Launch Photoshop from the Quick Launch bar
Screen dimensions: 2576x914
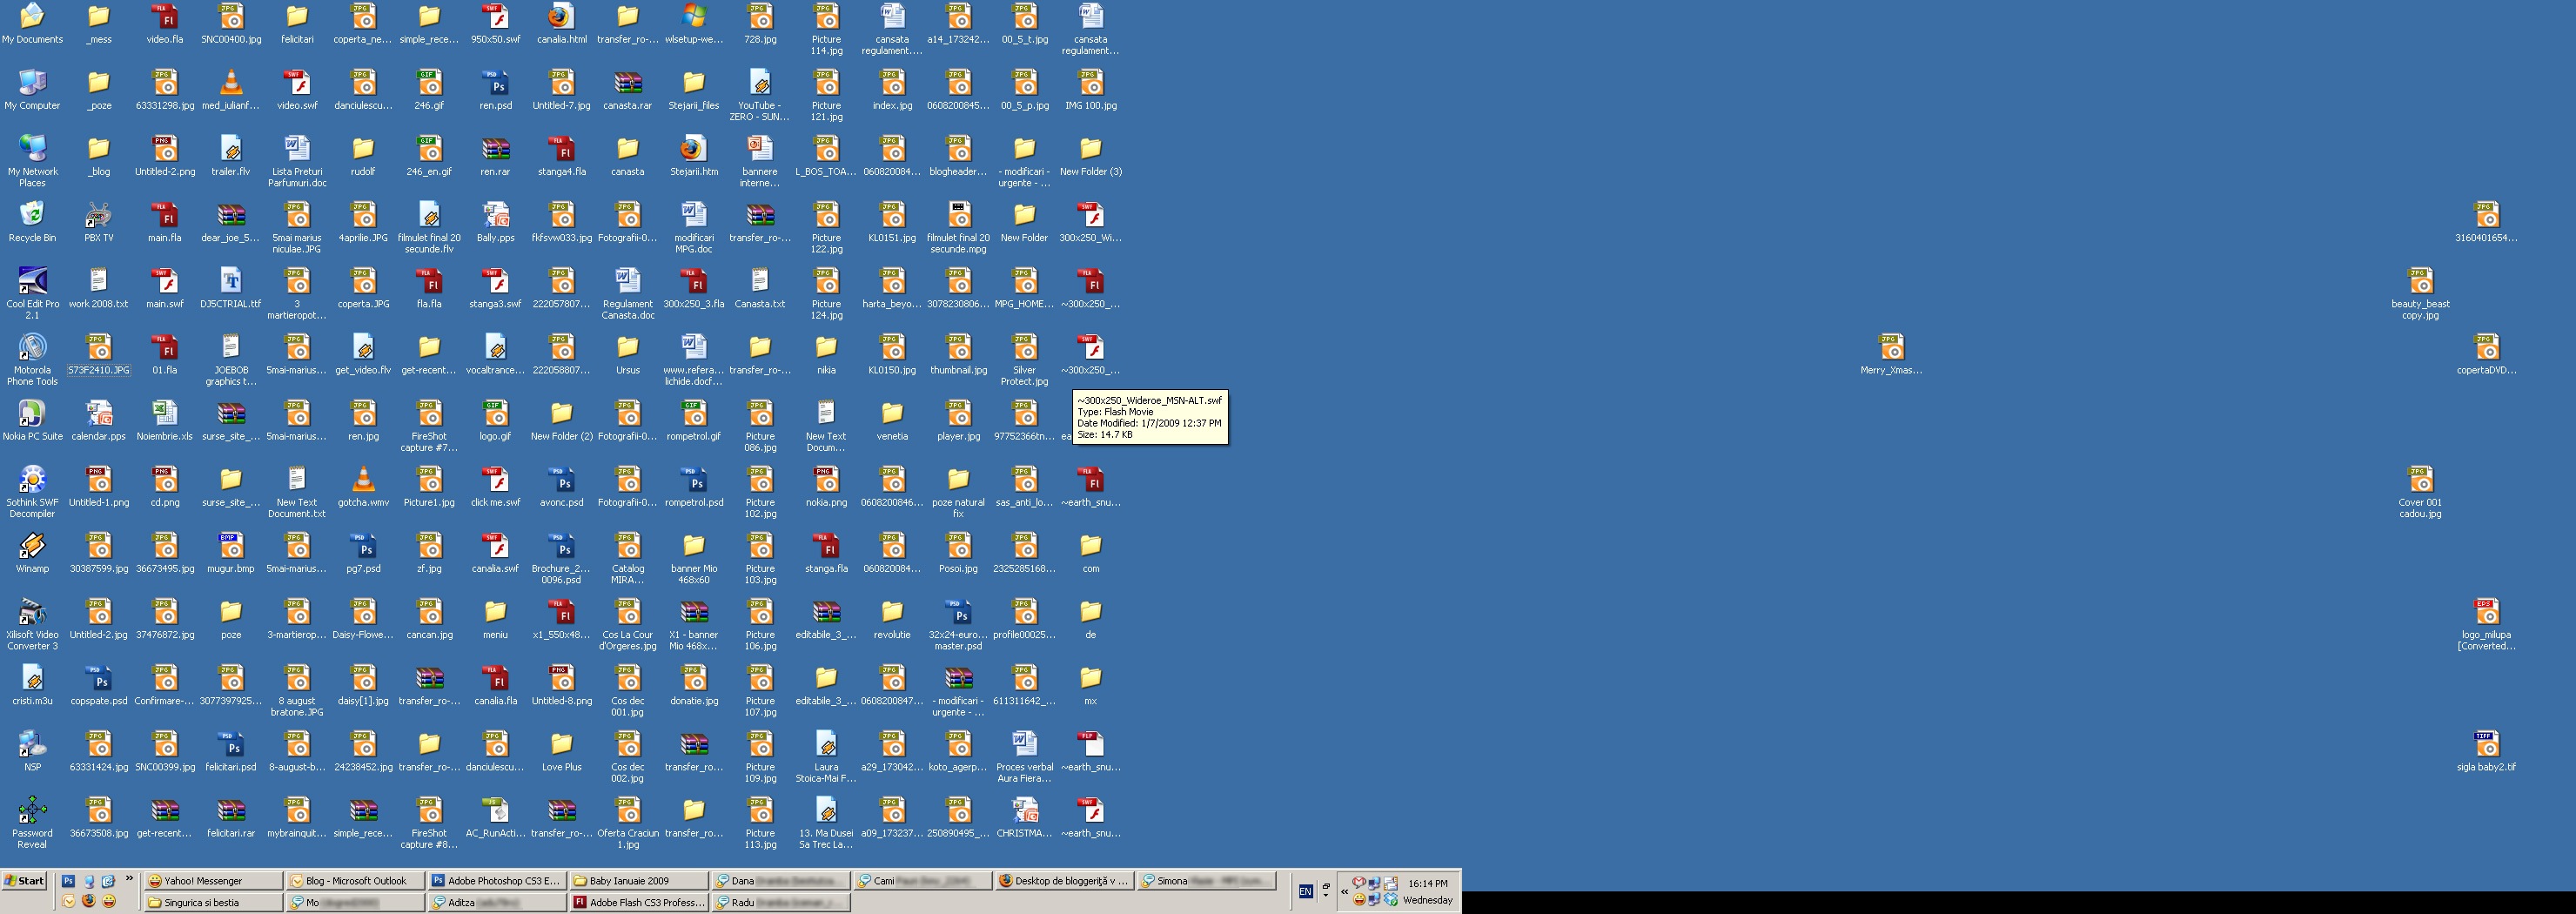(x=68, y=881)
